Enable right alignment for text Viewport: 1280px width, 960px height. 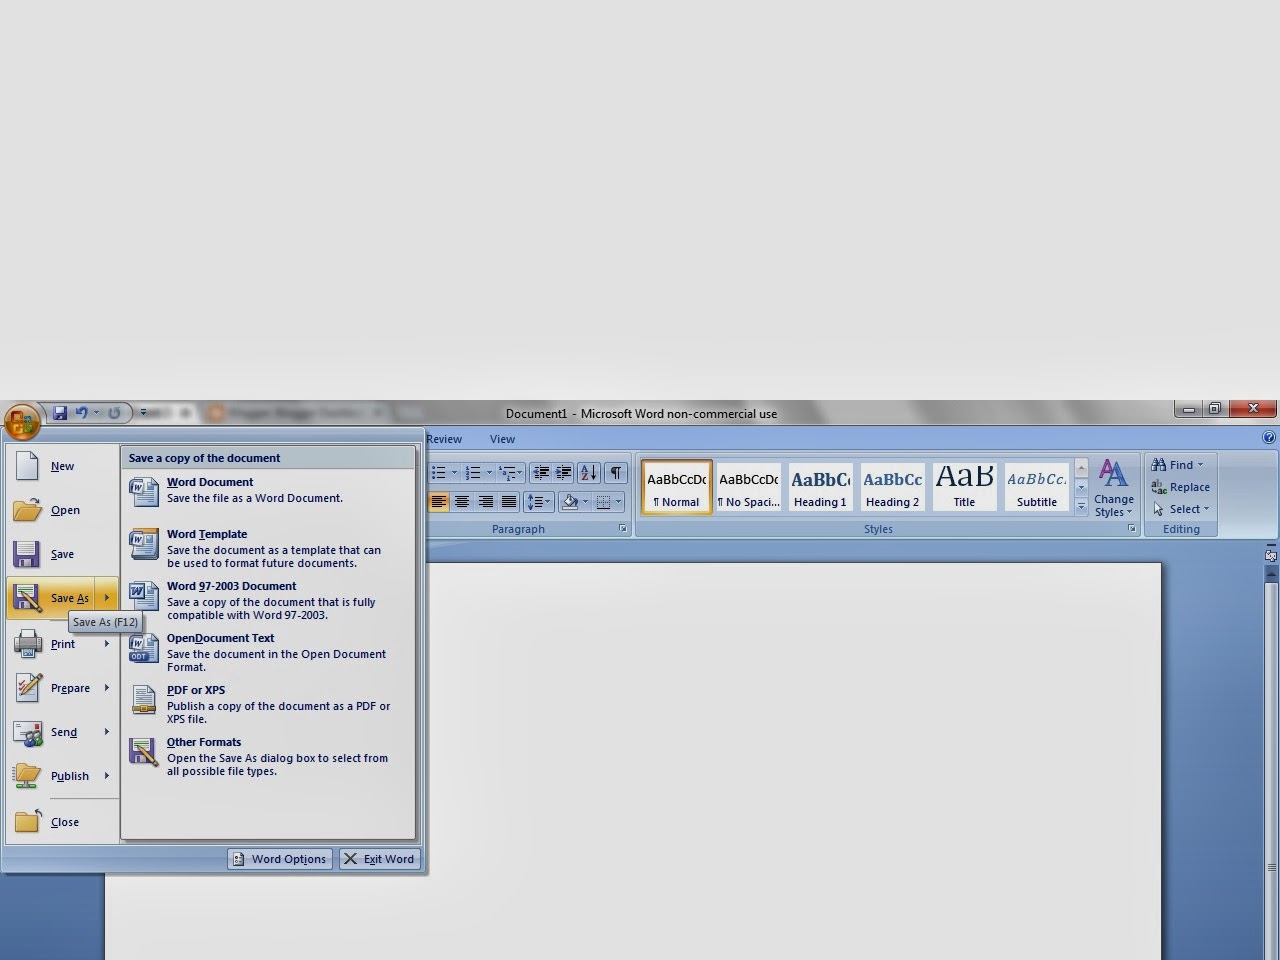(x=486, y=501)
